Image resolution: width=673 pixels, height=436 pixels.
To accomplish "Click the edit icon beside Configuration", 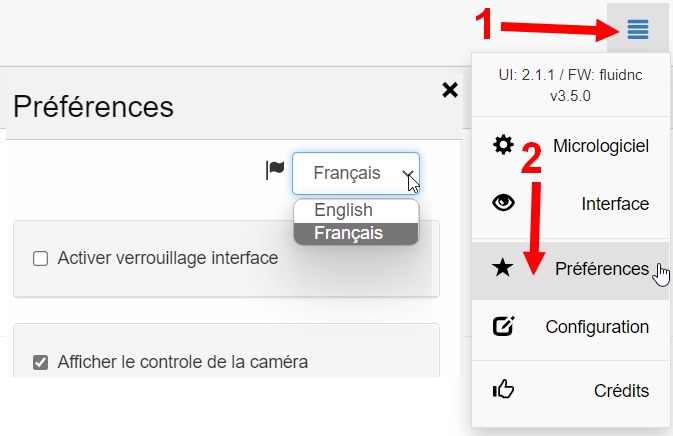I will click(x=503, y=326).
